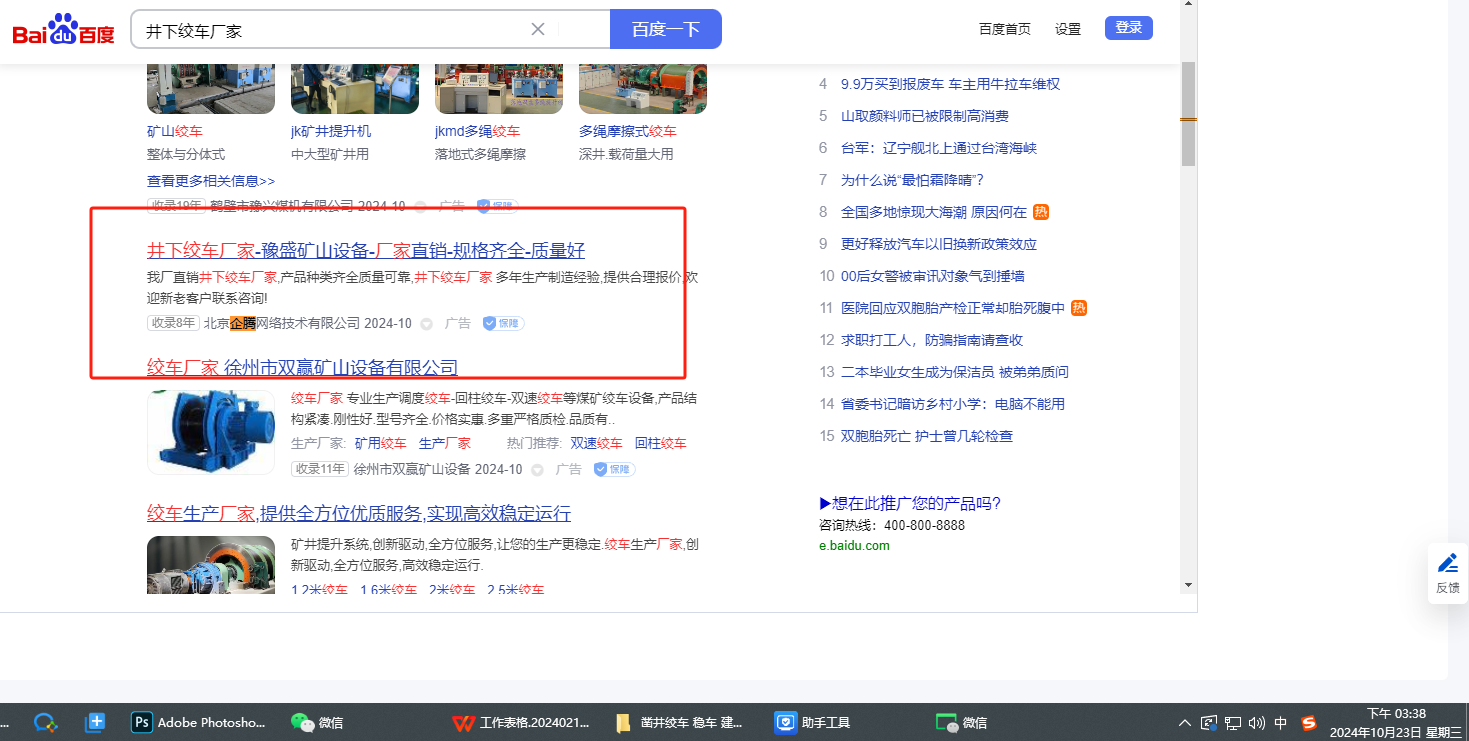The width and height of the screenshot is (1469, 741).
Task: Open hot topic 医院回应双胞胎产检正常却胎死腹中
Action: [x=953, y=308]
